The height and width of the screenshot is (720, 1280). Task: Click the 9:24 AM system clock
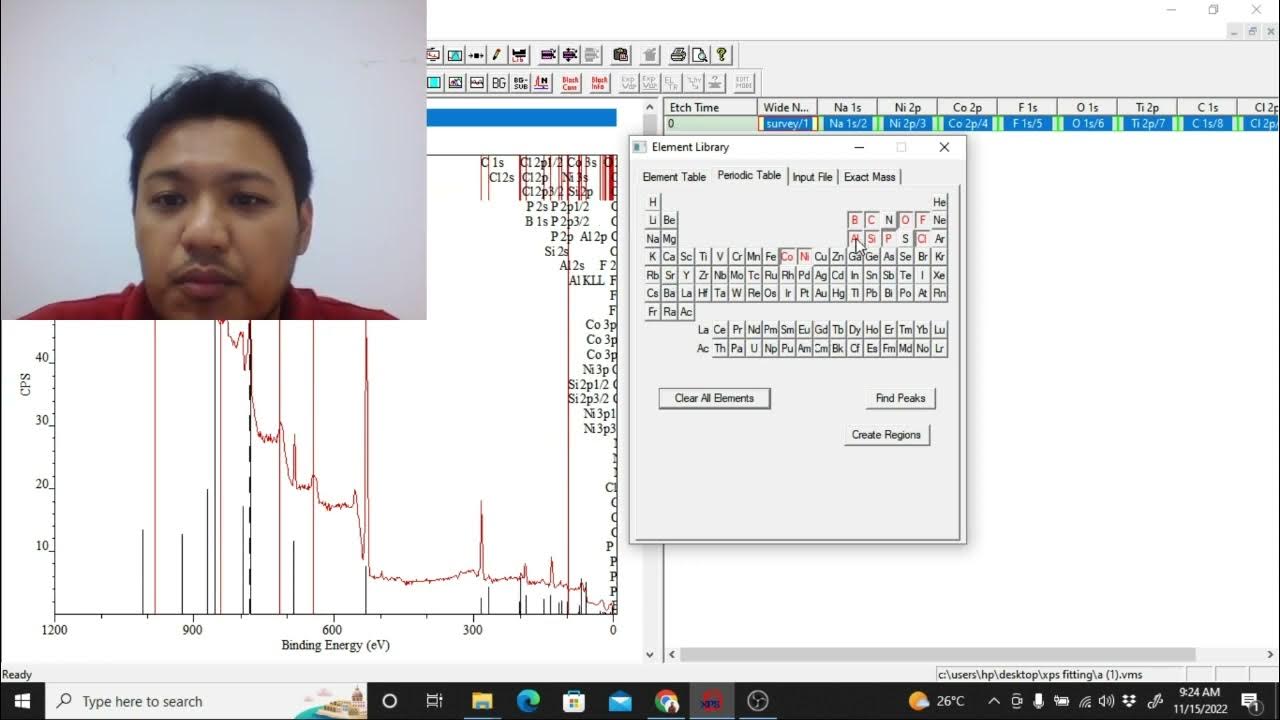pyautogui.click(x=1199, y=692)
